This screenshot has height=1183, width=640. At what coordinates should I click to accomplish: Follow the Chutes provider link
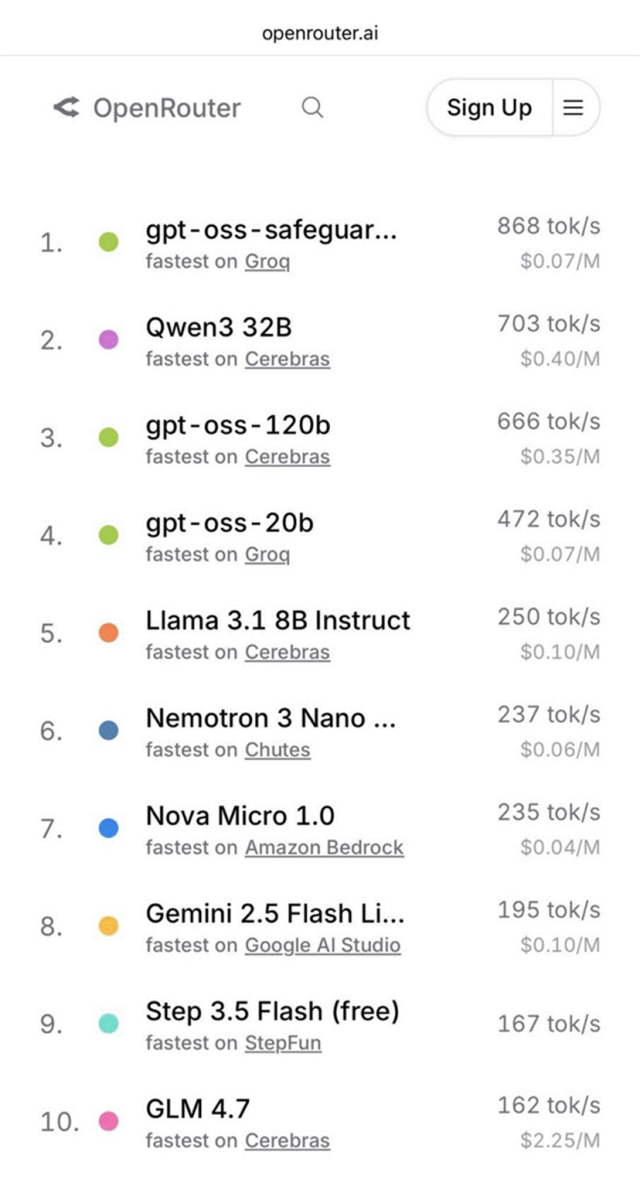pyautogui.click(x=277, y=750)
